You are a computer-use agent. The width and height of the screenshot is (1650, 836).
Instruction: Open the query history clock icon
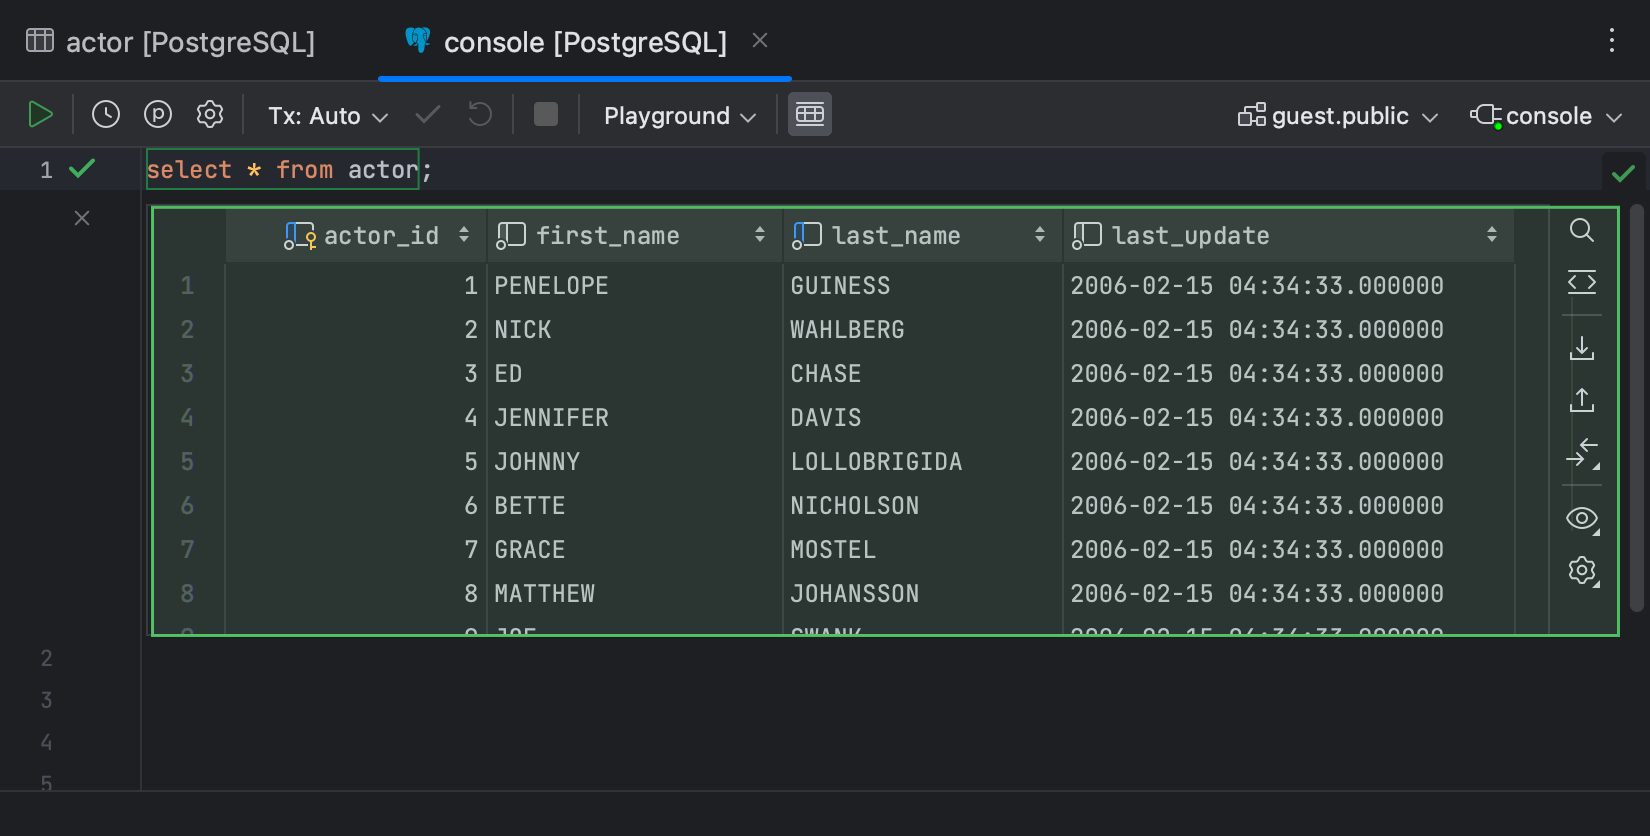click(x=106, y=115)
